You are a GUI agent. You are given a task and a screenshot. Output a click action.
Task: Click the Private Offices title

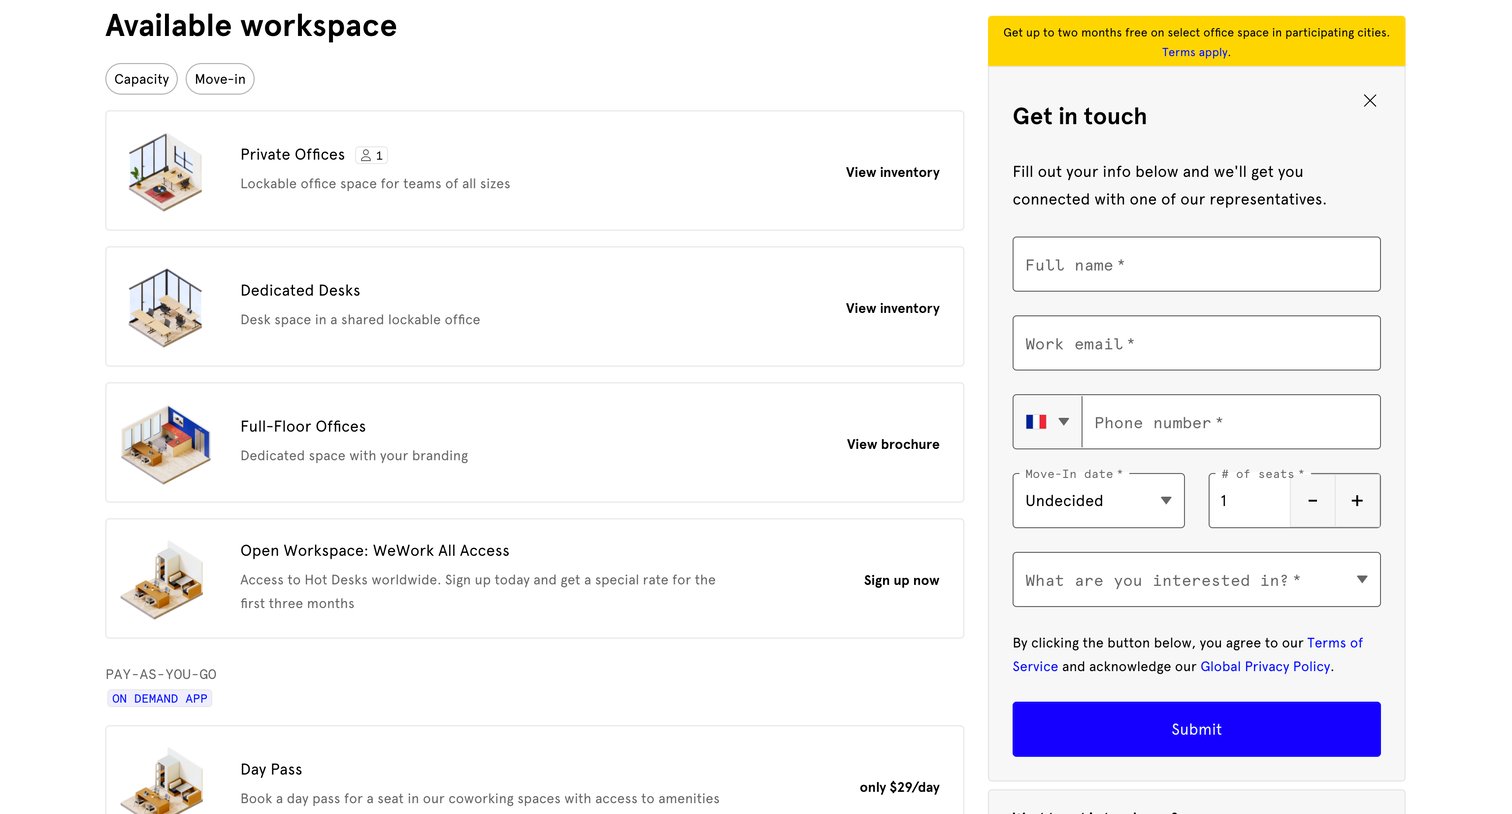pyautogui.click(x=292, y=154)
